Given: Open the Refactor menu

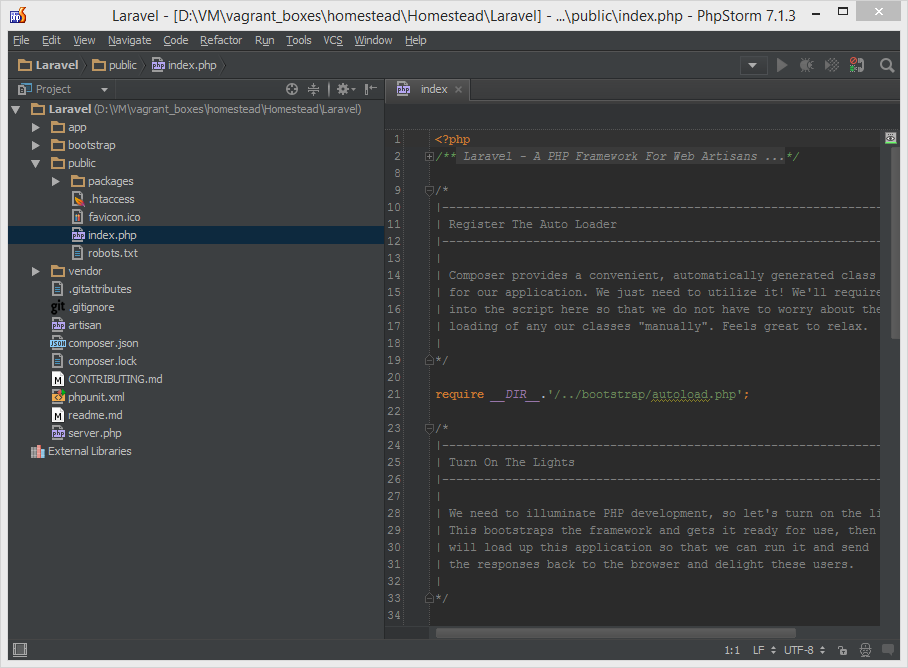Looking at the screenshot, I should click(221, 41).
